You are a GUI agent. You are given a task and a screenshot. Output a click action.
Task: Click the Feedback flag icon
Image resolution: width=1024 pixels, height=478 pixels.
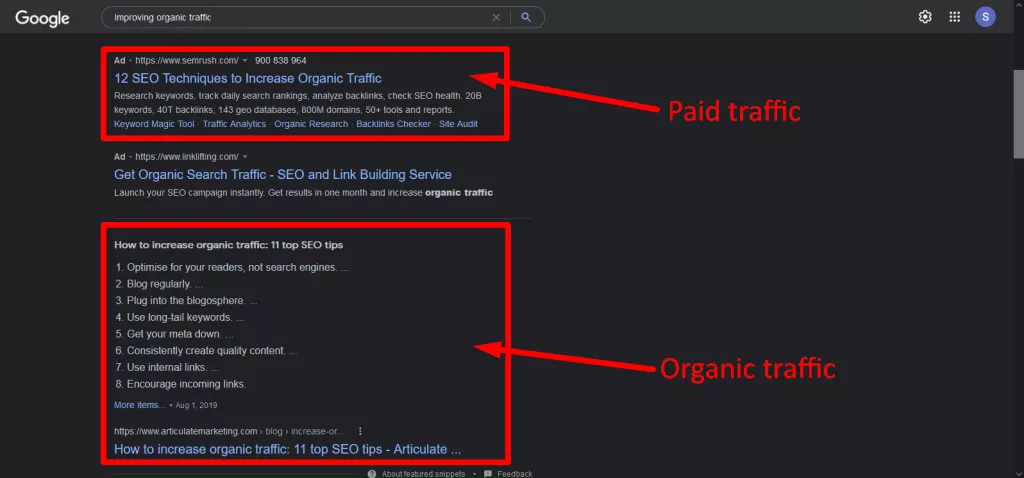pyautogui.click(x=488, y=473)
